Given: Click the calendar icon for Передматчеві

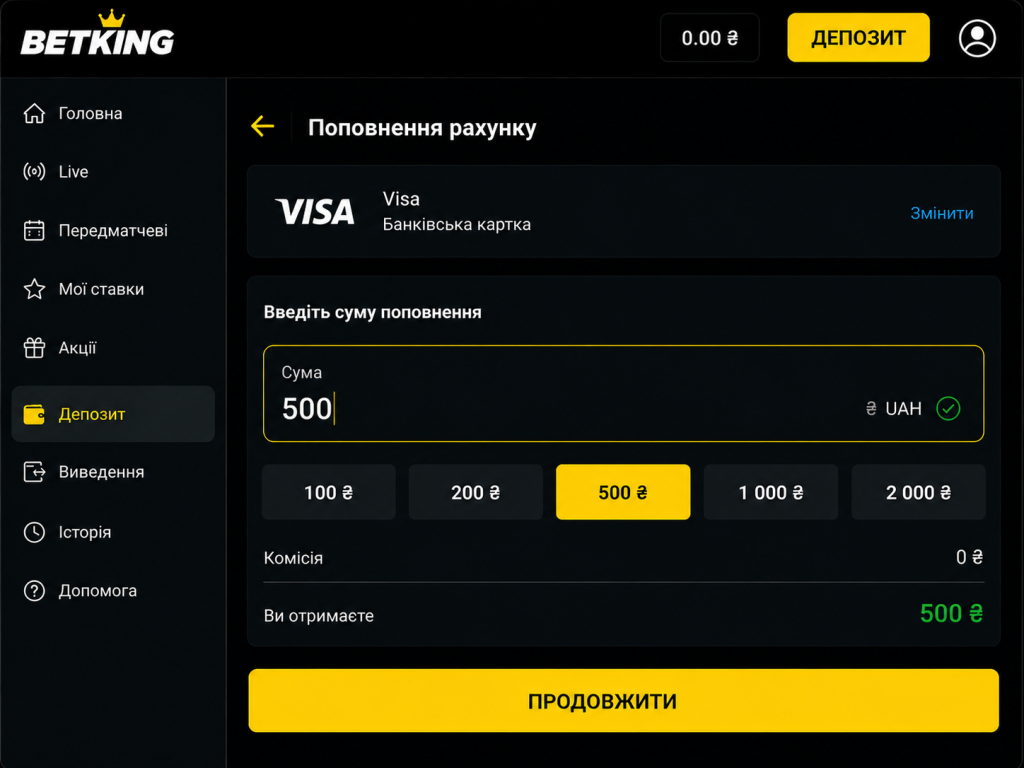Looking at the screenshot, I should coord(34,230).
